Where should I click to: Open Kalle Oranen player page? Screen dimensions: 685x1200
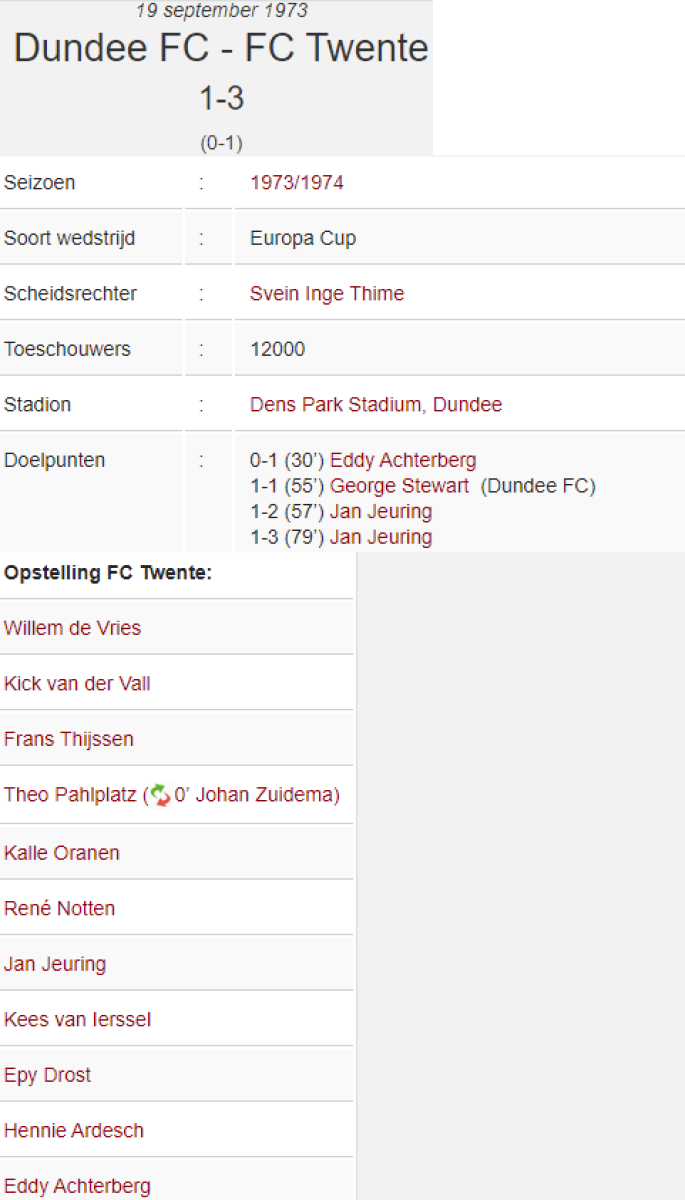[62, 853]
